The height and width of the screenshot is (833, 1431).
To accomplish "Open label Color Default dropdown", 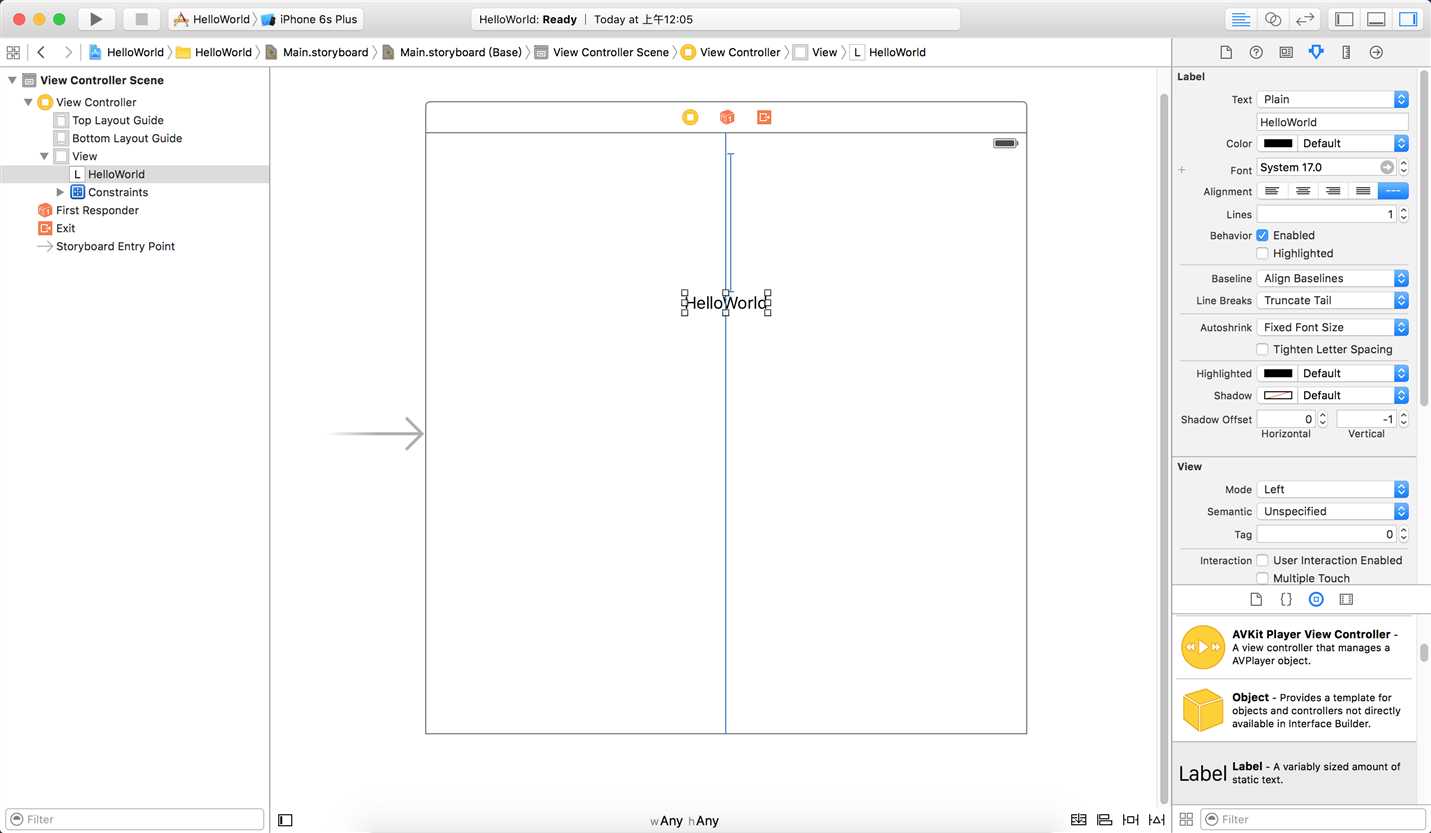I will [1353, 143].
